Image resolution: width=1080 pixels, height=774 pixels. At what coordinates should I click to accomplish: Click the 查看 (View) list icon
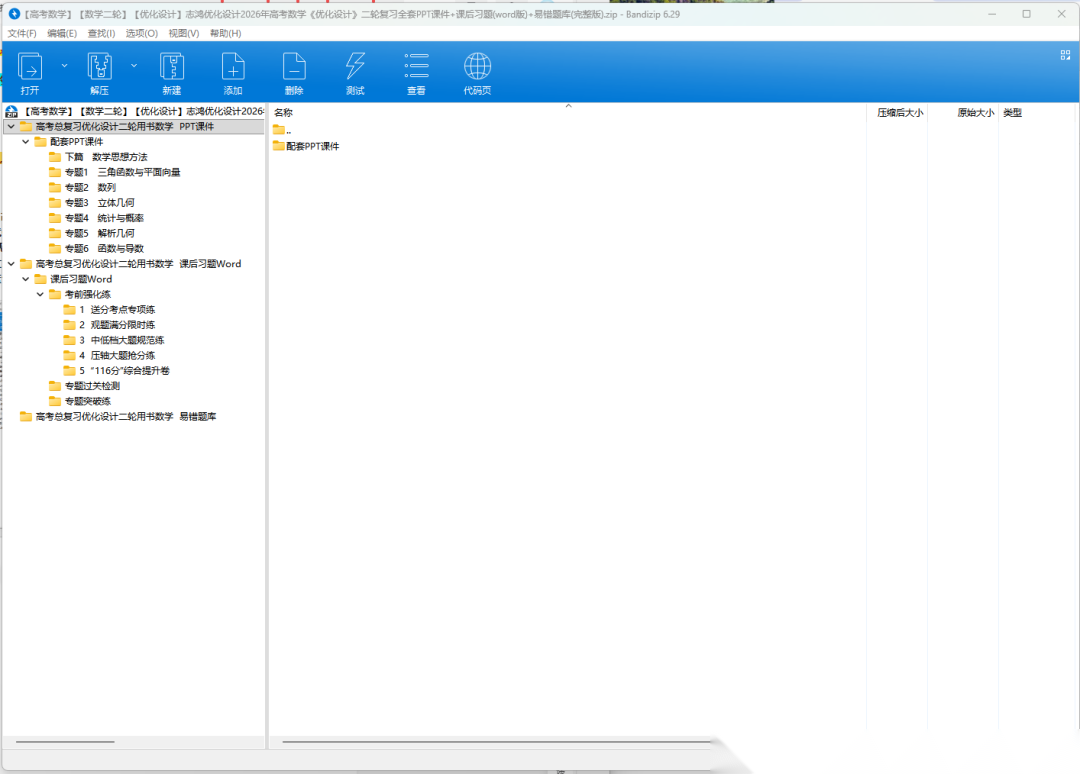click(x=416, y=67)
